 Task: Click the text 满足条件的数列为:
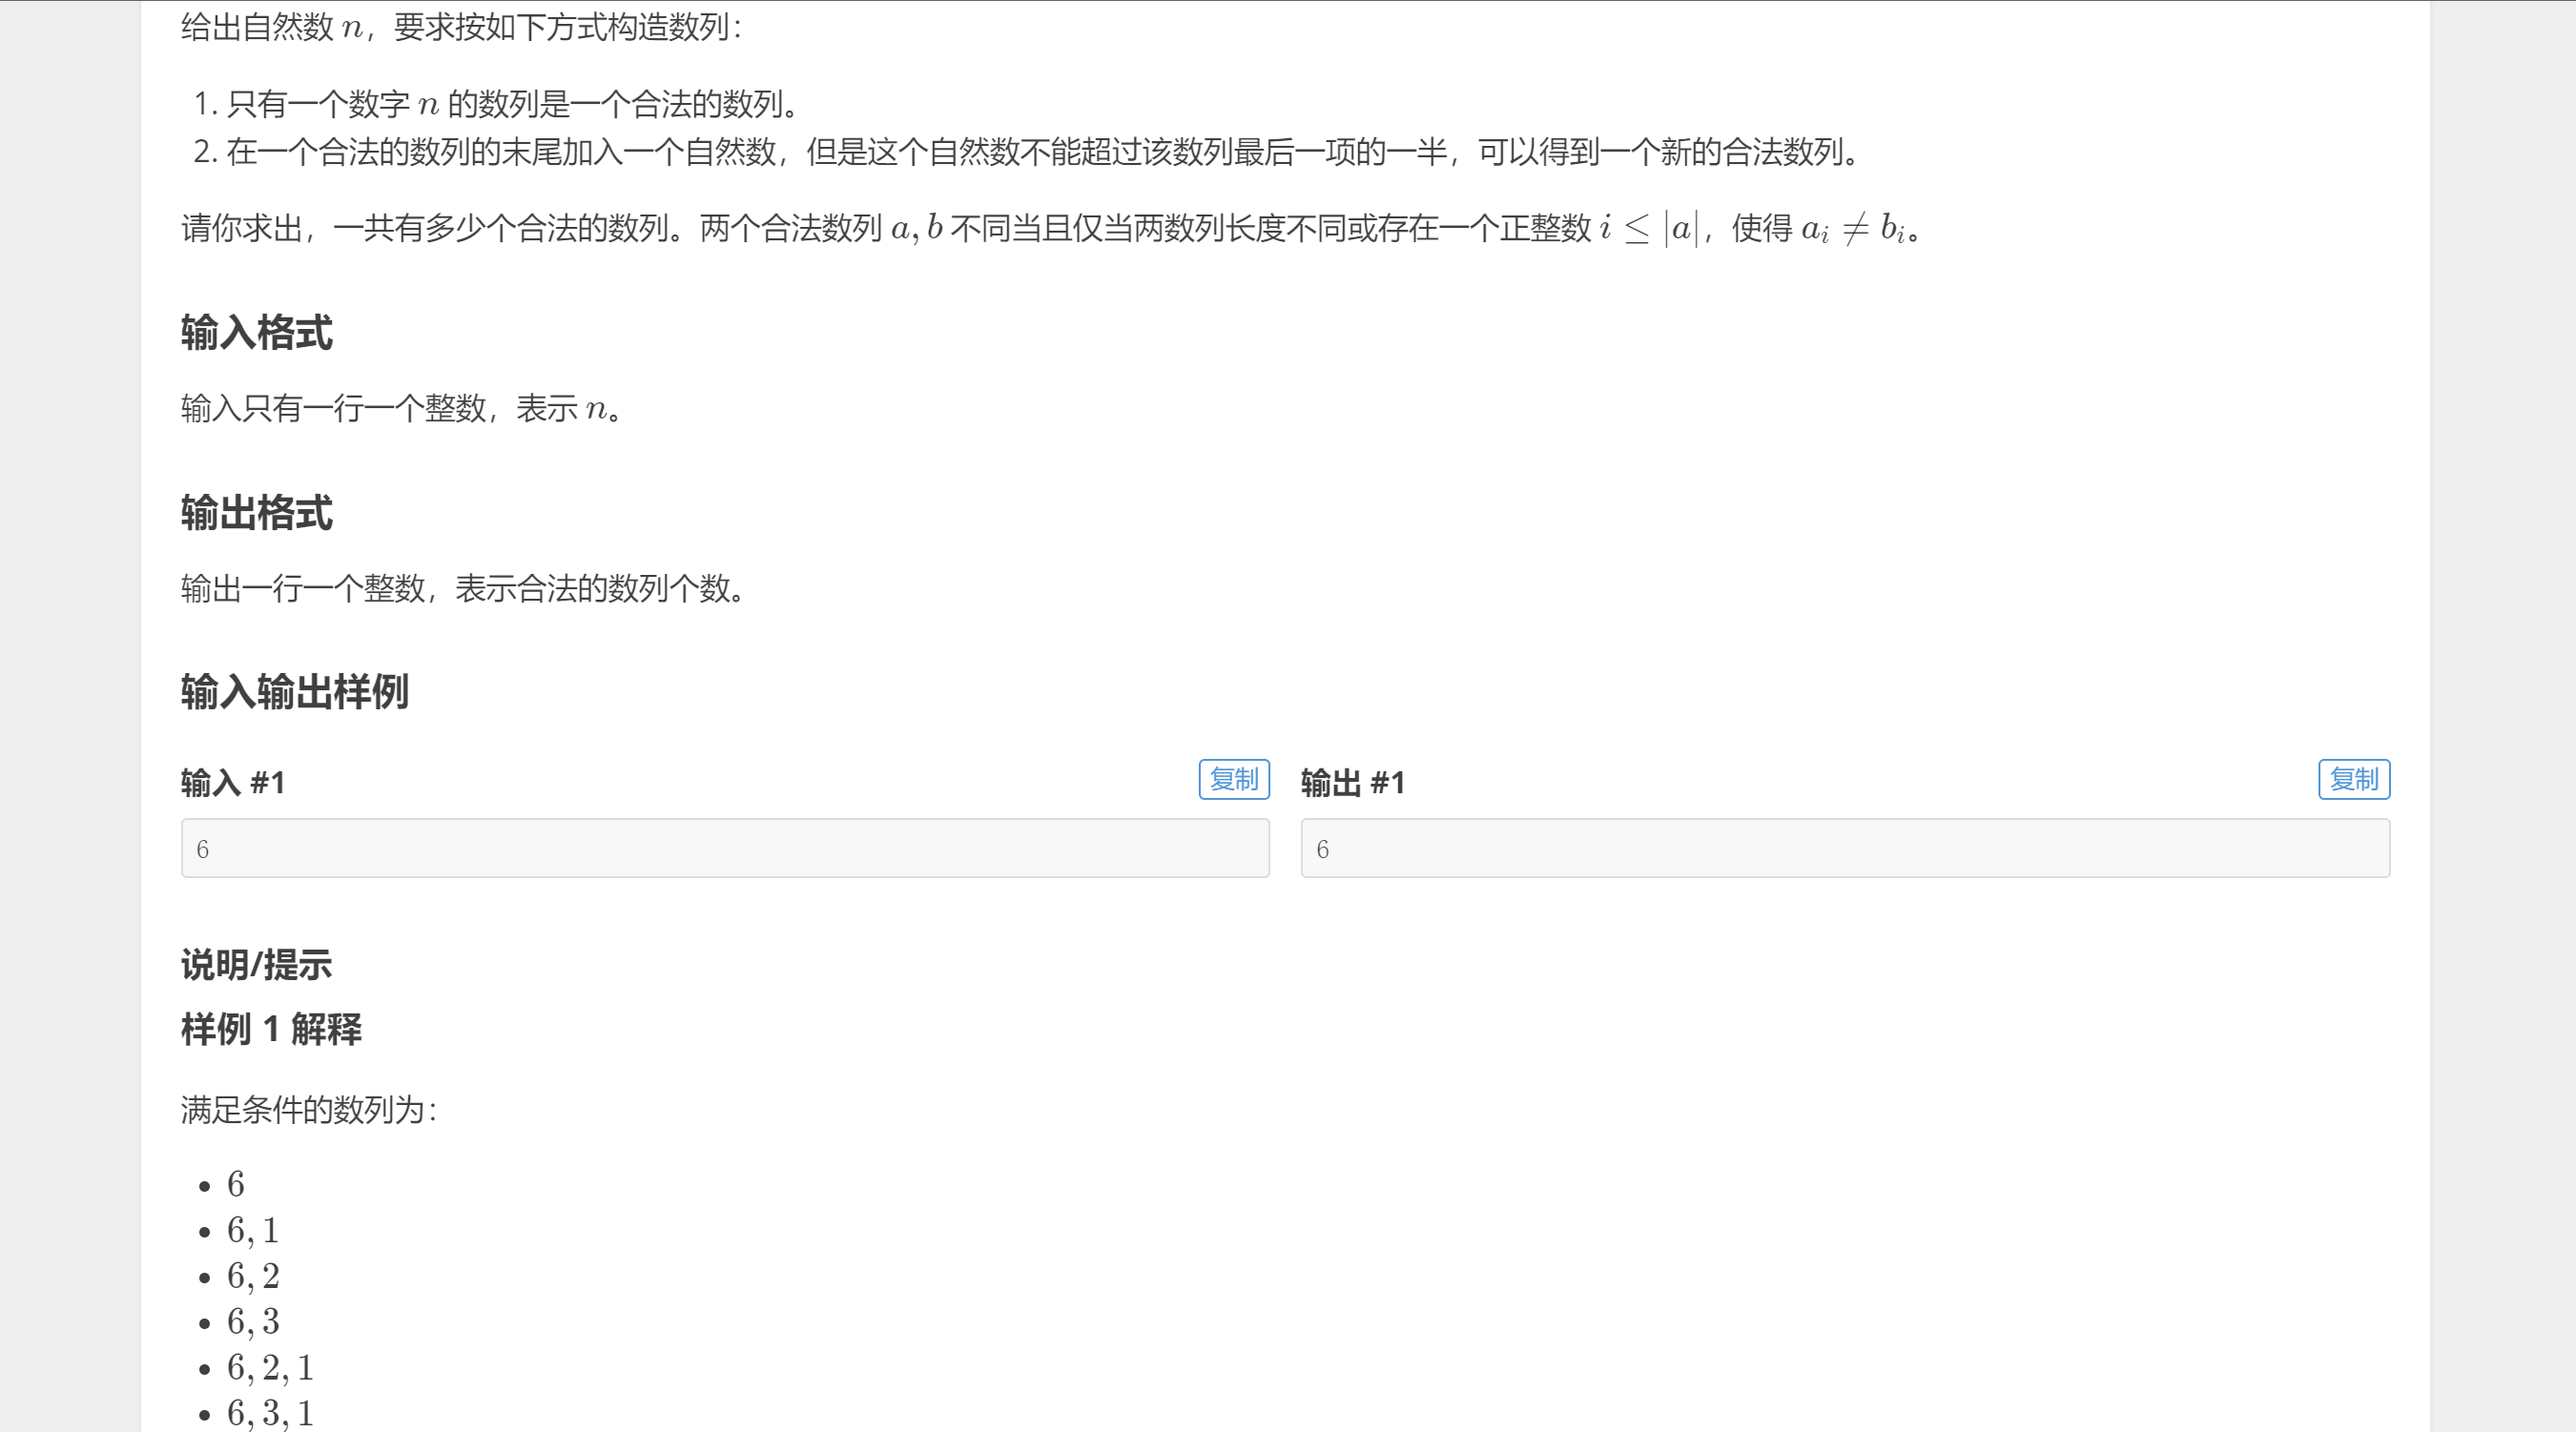(309, 1109)
